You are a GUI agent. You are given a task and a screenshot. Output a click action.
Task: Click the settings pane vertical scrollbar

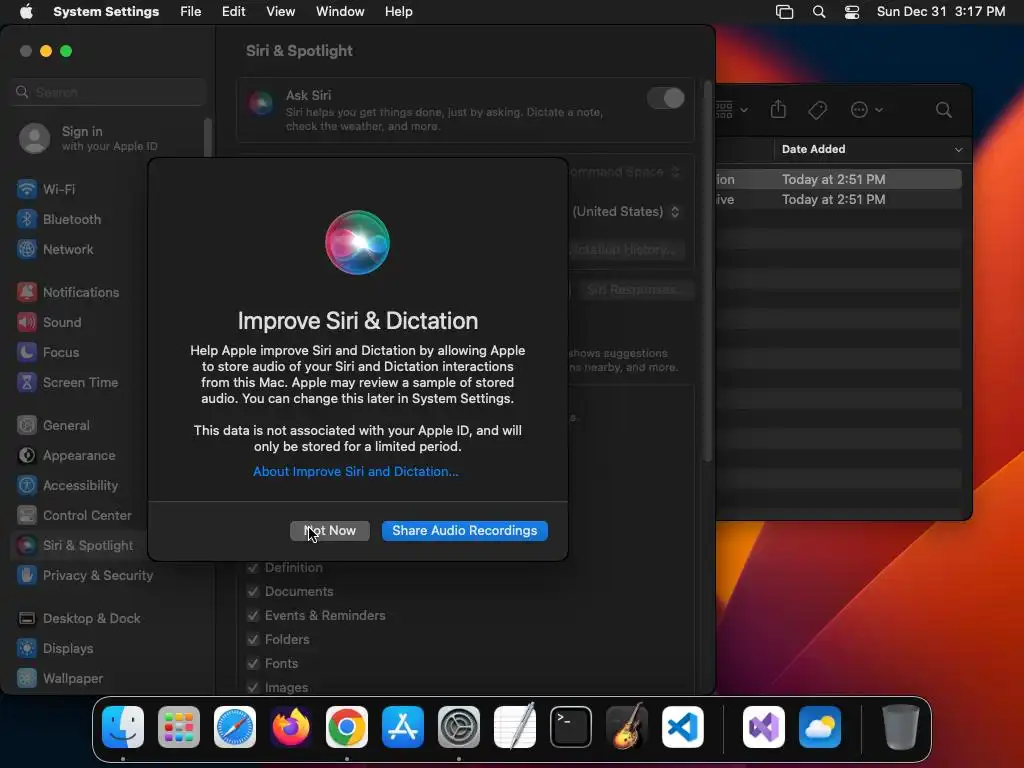[707, 271]
